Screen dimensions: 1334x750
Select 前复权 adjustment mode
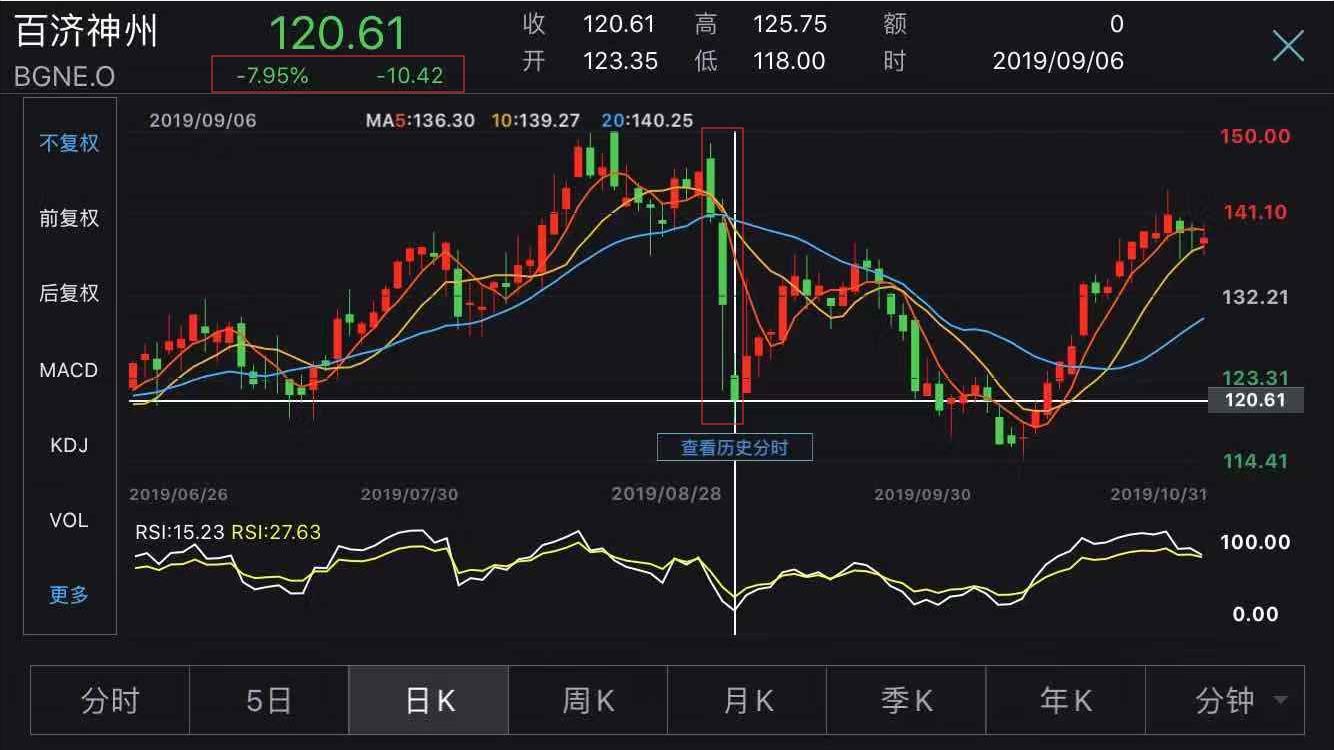[x=69, y=218]
